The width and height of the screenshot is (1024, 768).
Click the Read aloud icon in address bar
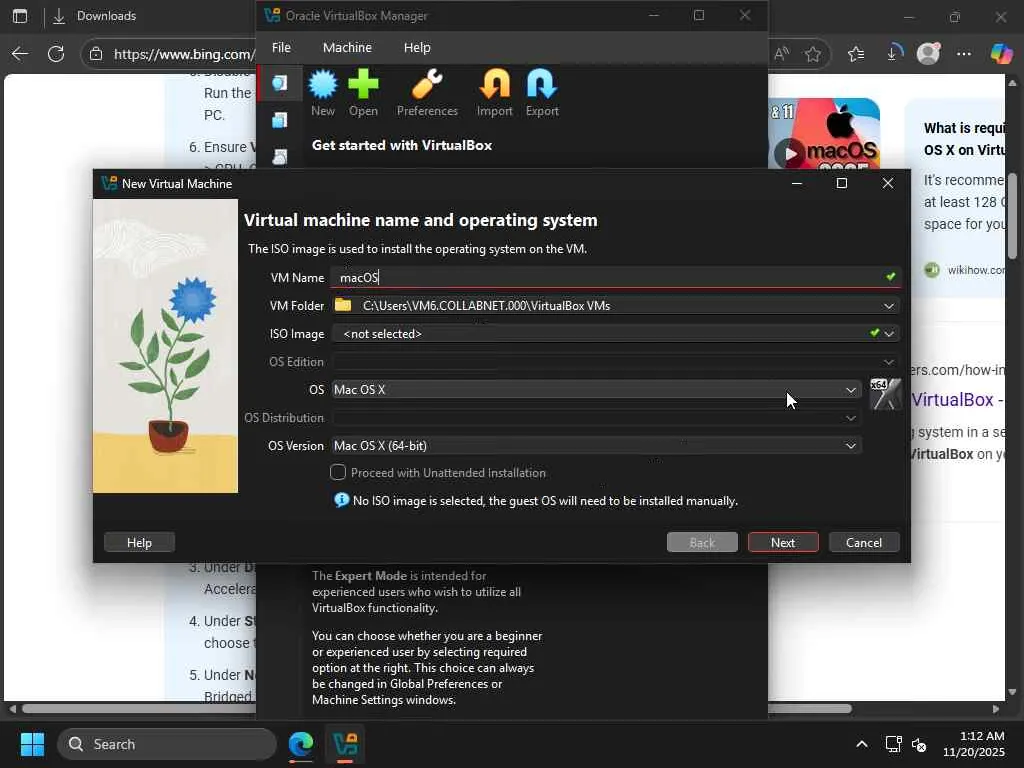pyautogui.click(x=782, y=54)
